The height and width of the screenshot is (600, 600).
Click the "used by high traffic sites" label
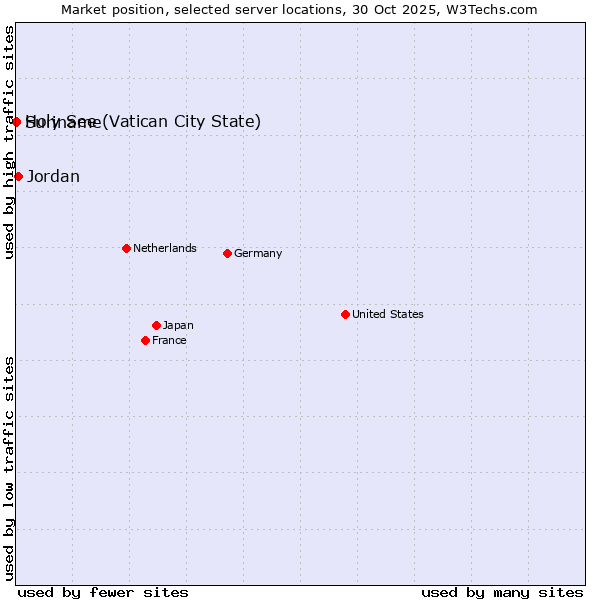pyautogui.click(x=9, y=142)
